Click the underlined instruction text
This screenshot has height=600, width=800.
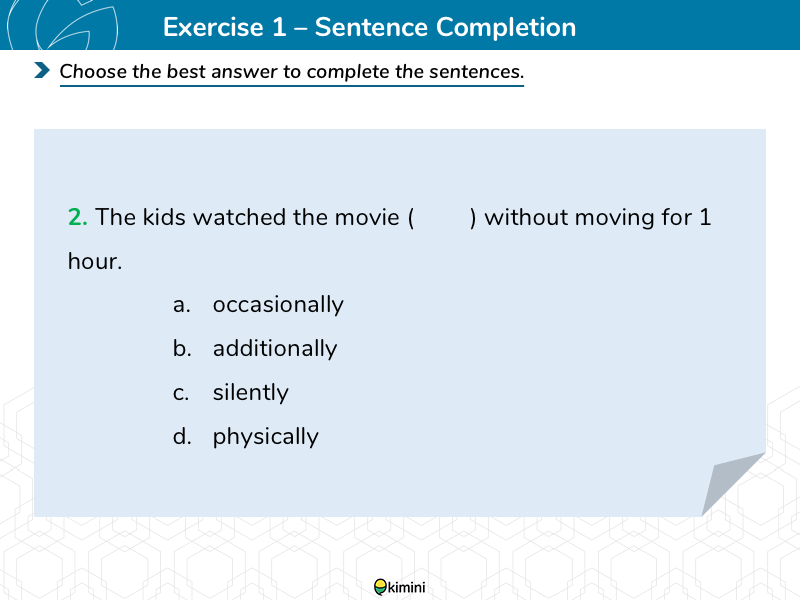[x=292, y=72]
